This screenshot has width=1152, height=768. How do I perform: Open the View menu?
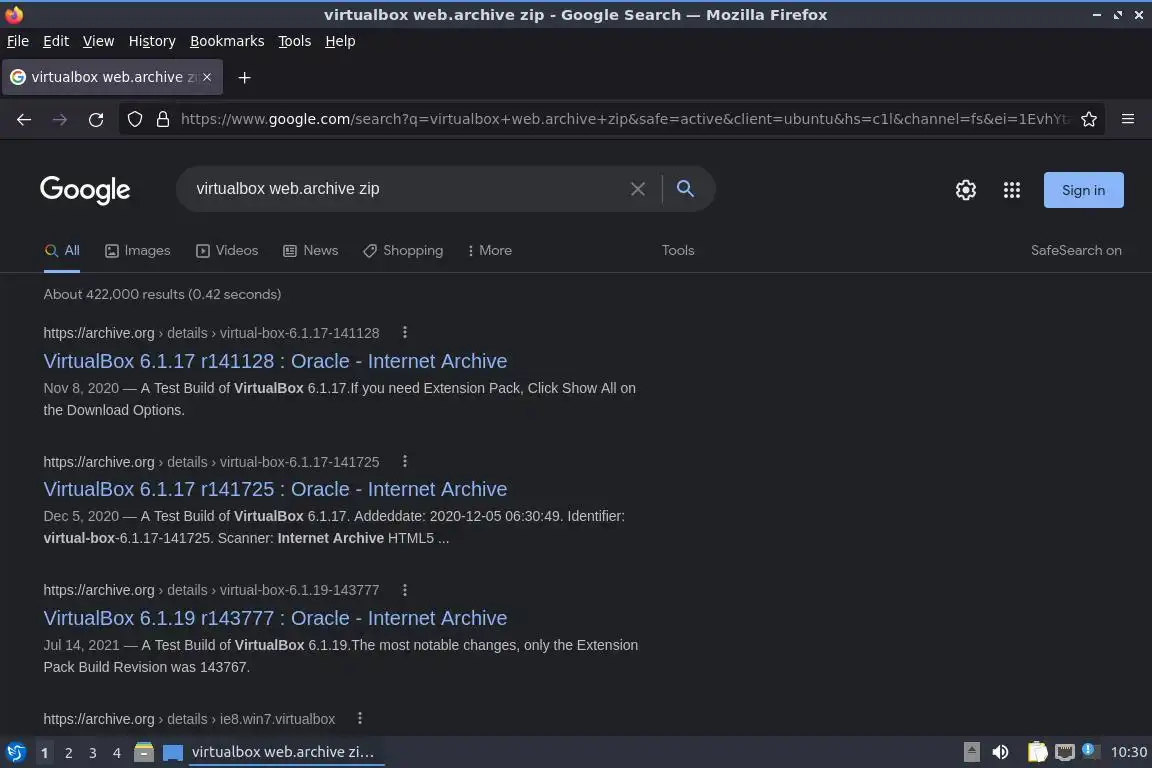point(98,41)
